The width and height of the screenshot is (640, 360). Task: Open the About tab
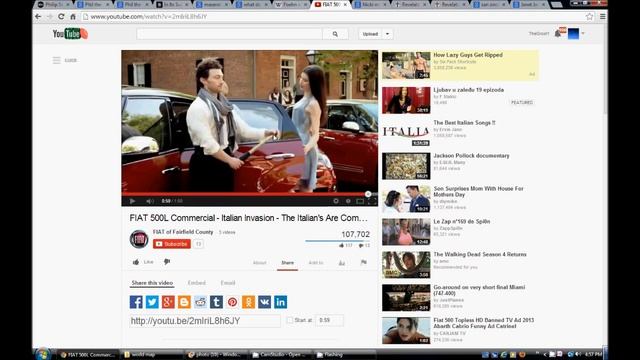pyautogui.click(x=260, y=263)
